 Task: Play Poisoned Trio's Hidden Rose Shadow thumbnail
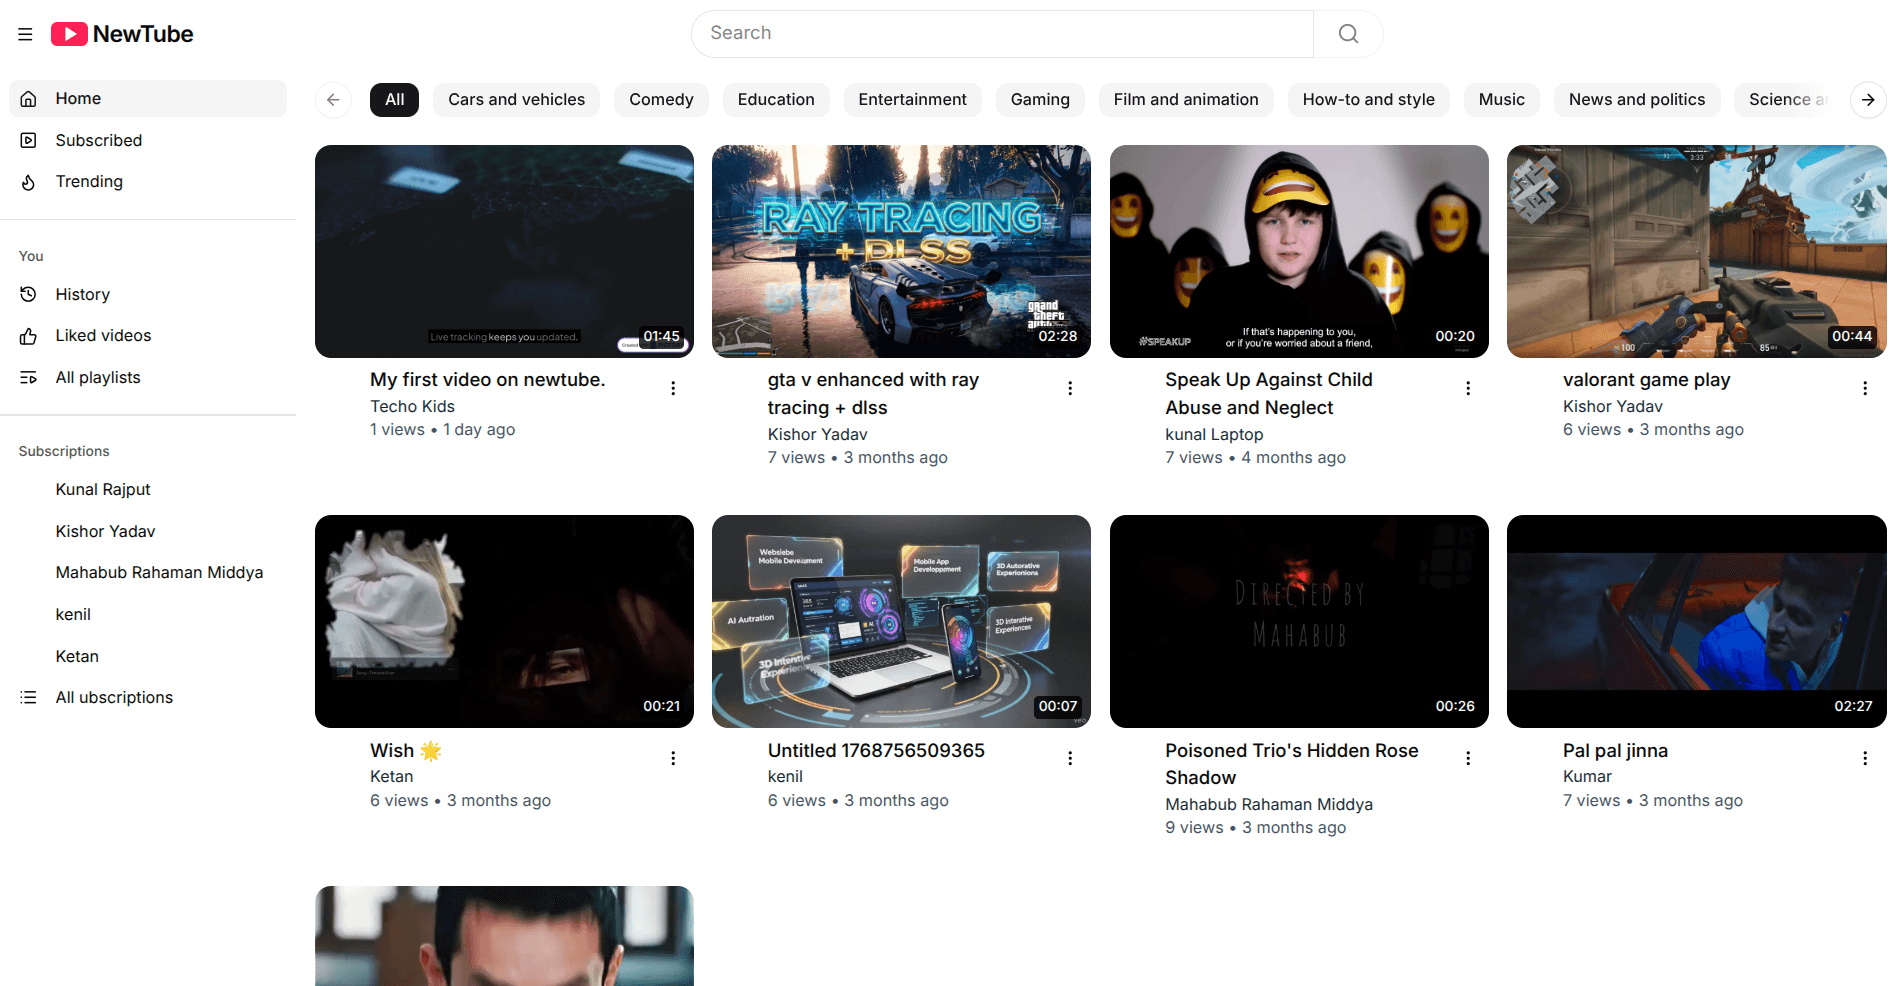1299,621
